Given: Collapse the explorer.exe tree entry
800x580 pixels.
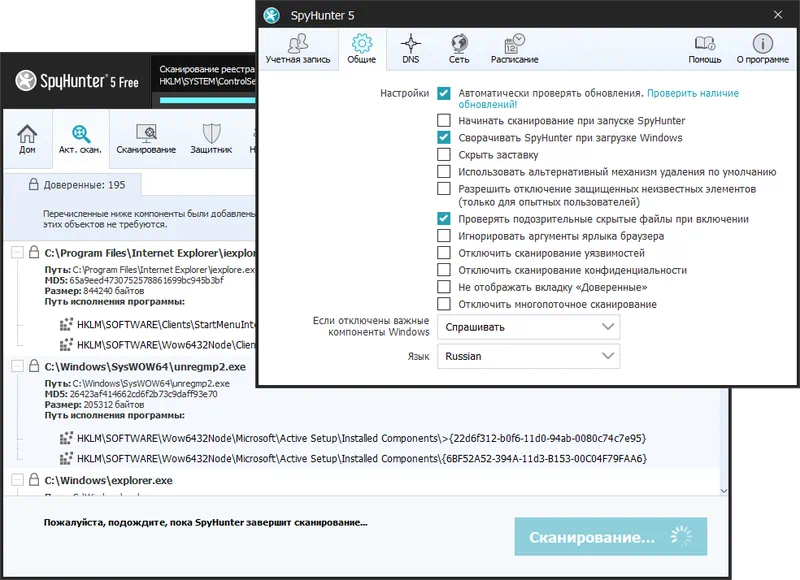Looking at the screenshot, I should (17, 480).
